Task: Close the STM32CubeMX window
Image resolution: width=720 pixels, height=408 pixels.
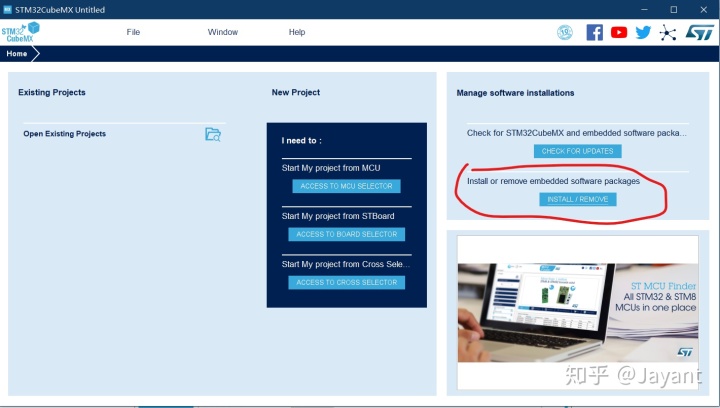Action: [x=703, y=9]
